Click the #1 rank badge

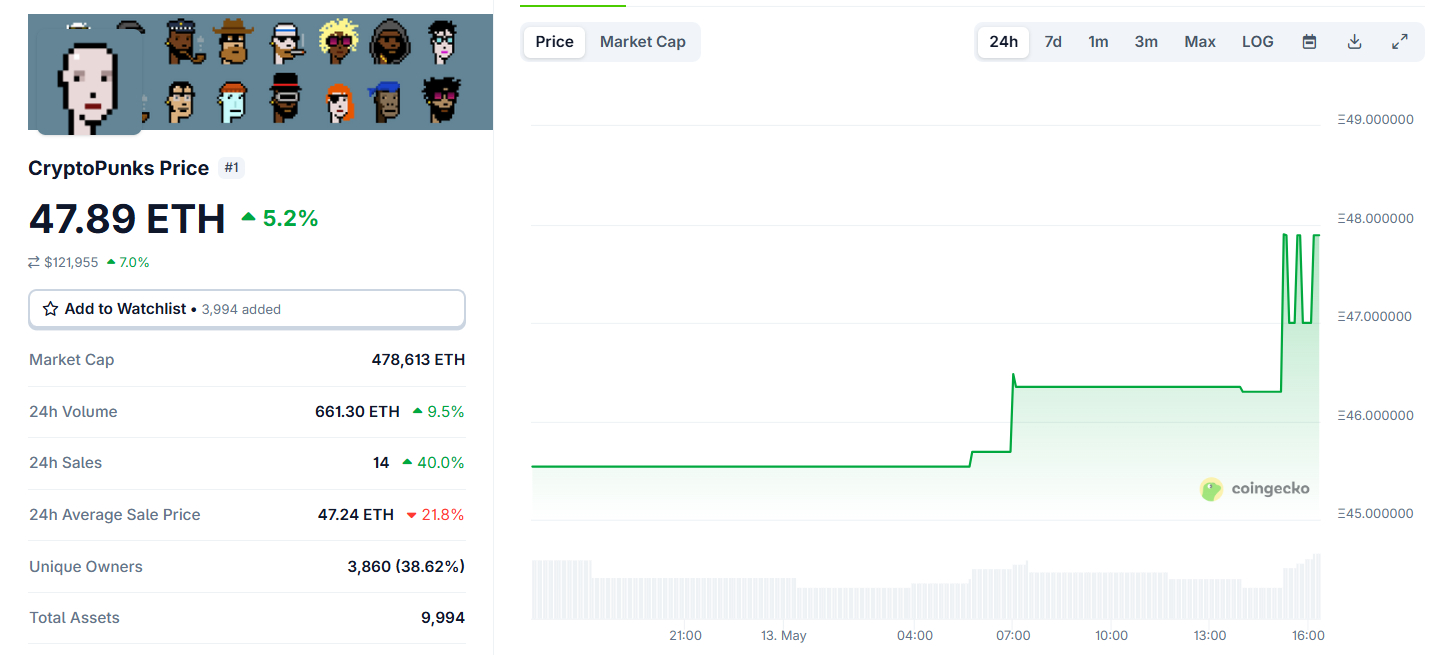231,168
